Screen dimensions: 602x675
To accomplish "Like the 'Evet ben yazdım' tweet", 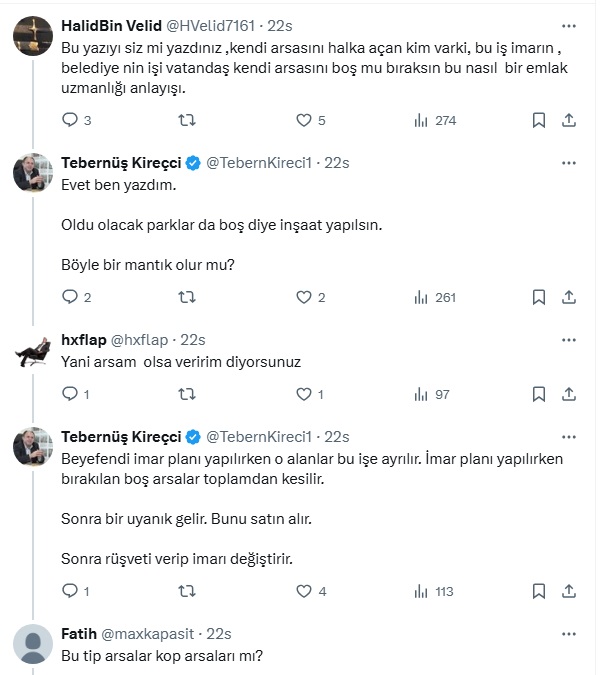I will click(305, 297).
